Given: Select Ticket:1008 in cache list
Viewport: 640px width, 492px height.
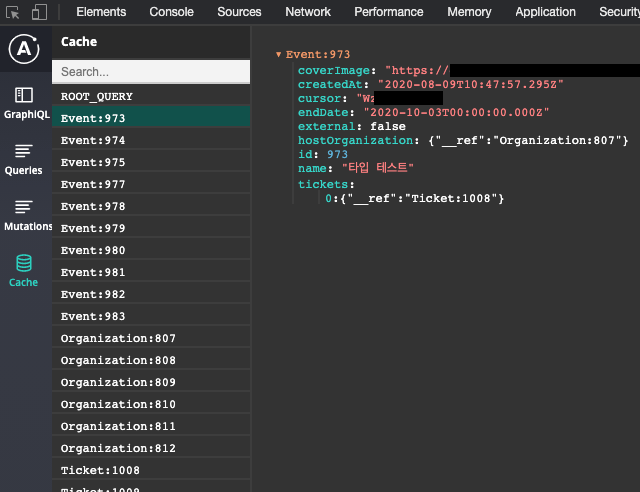Looking at the screenshot, I should click(151, 471).
